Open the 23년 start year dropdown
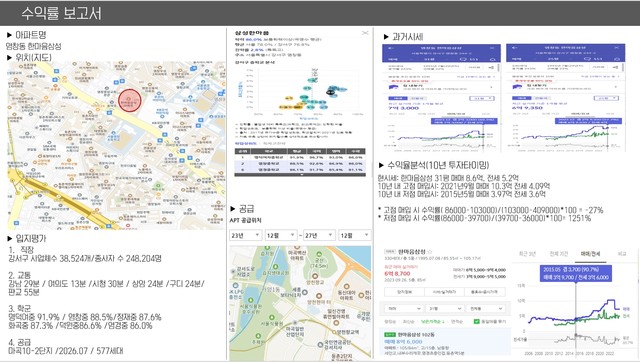Screen dimensions: 640x362 pyautogui.click(x=245, y=235)
